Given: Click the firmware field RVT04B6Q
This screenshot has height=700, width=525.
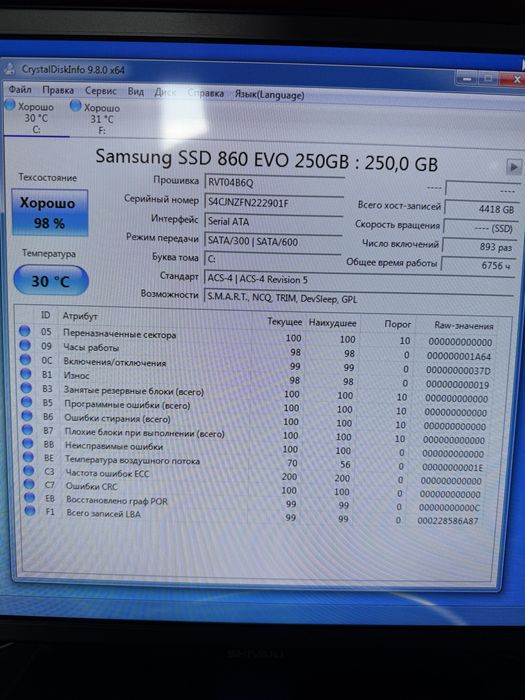Looking at the screenshot, I should coord(274,183).
